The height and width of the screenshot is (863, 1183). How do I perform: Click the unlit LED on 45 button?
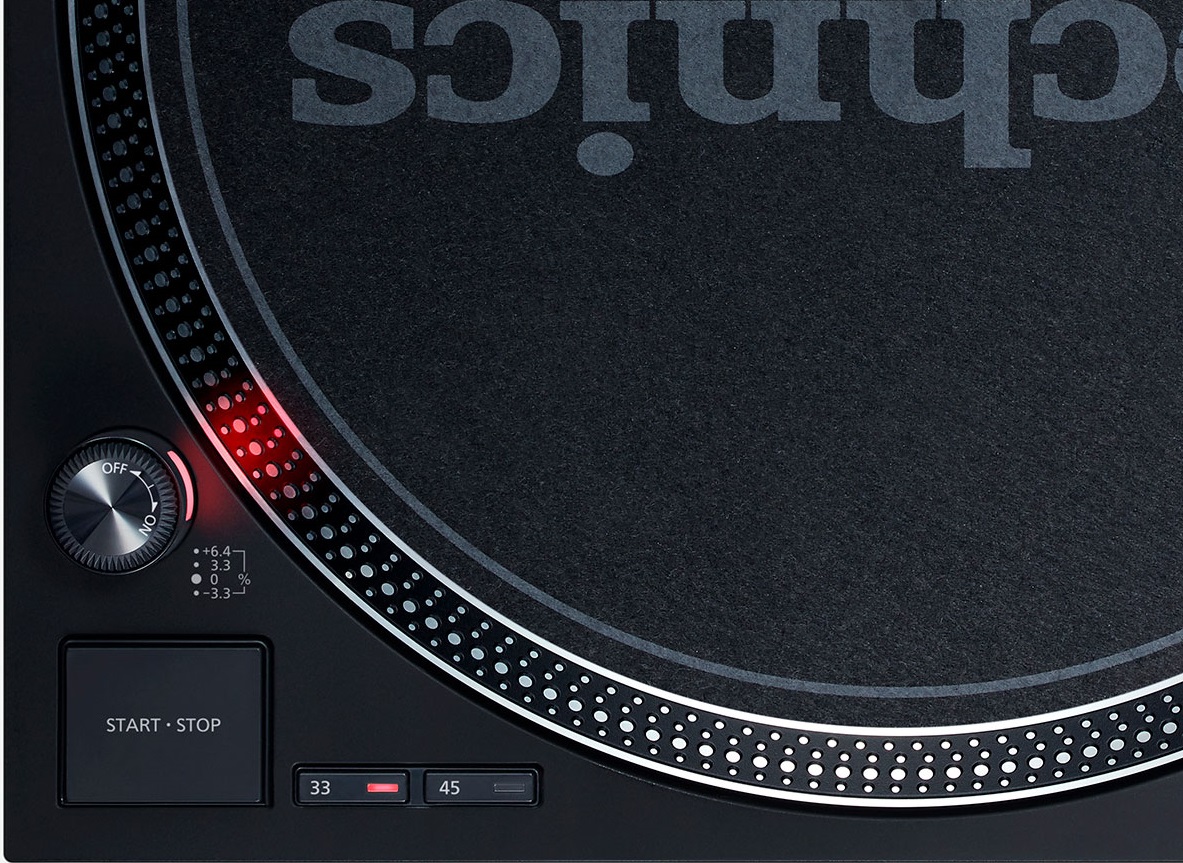tap(509, 788)
